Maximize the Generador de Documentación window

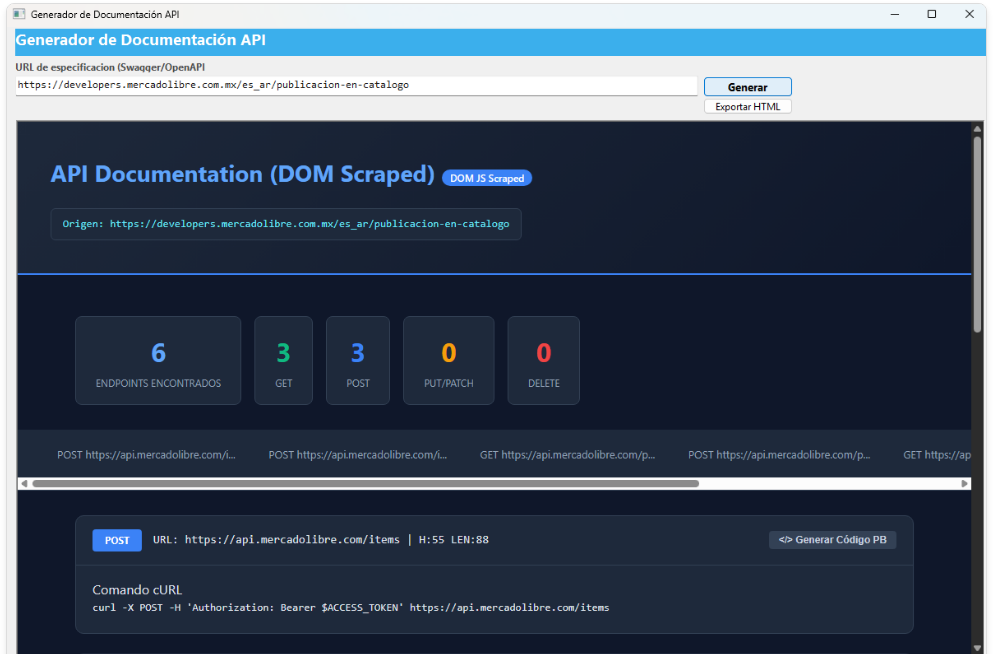(932, 14)
